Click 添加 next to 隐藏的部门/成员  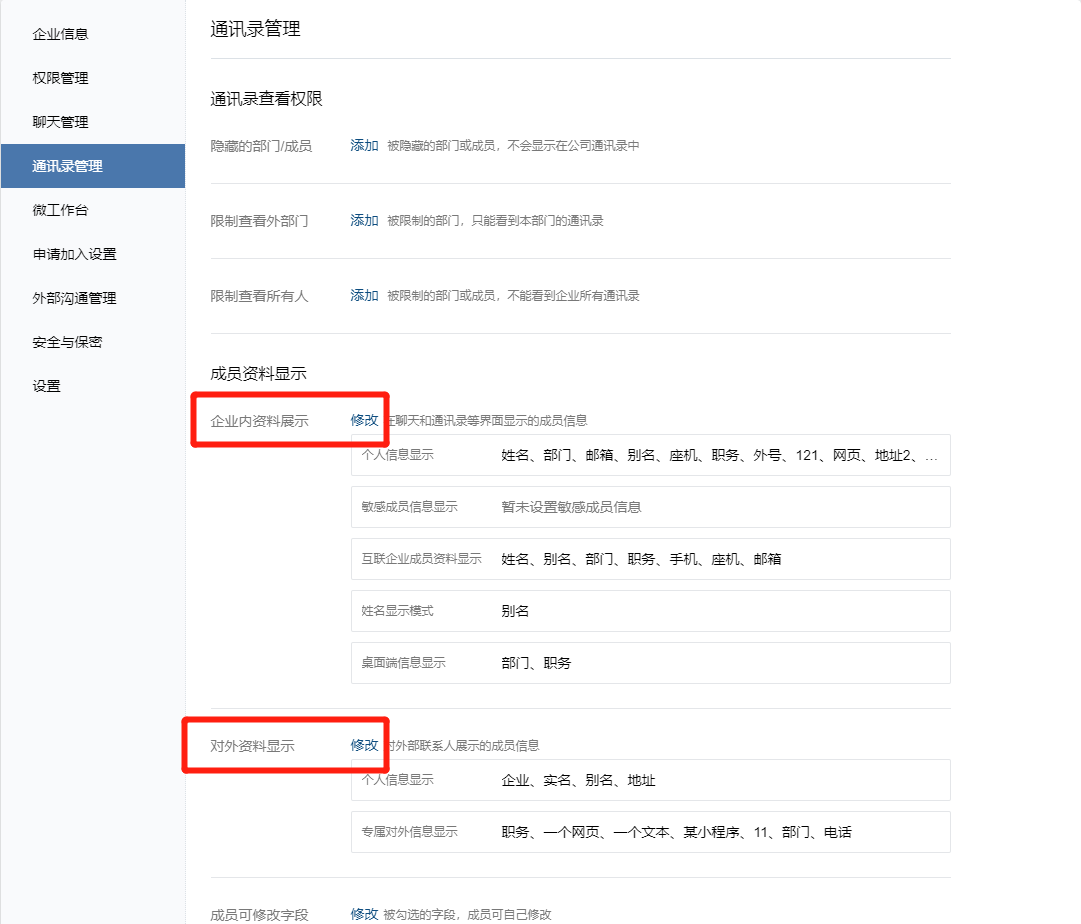pos(364,146)
